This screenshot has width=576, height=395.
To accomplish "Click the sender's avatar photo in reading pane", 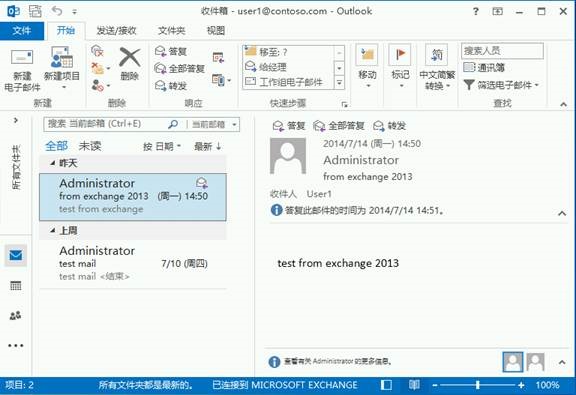I will click(288, 156).
